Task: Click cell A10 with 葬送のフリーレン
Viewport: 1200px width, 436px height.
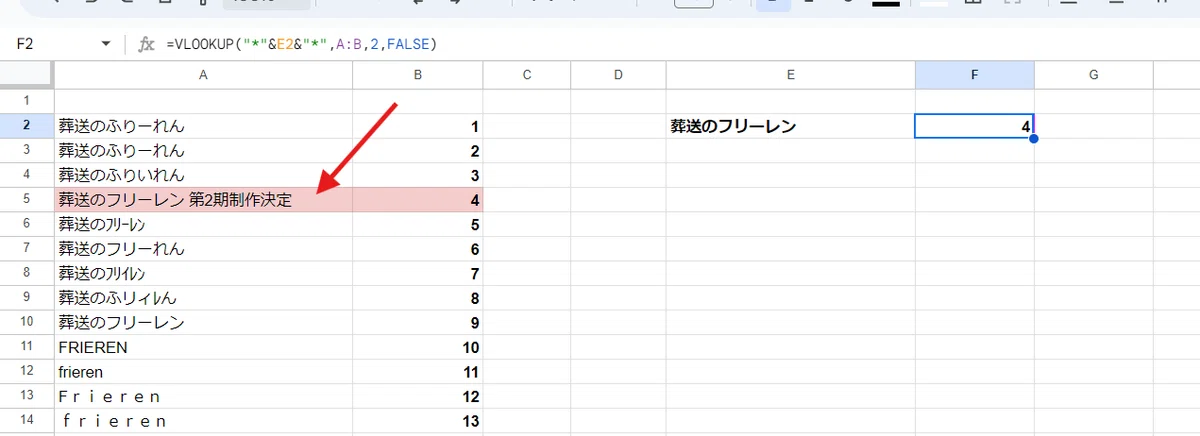Action: [x=203, y=322]
